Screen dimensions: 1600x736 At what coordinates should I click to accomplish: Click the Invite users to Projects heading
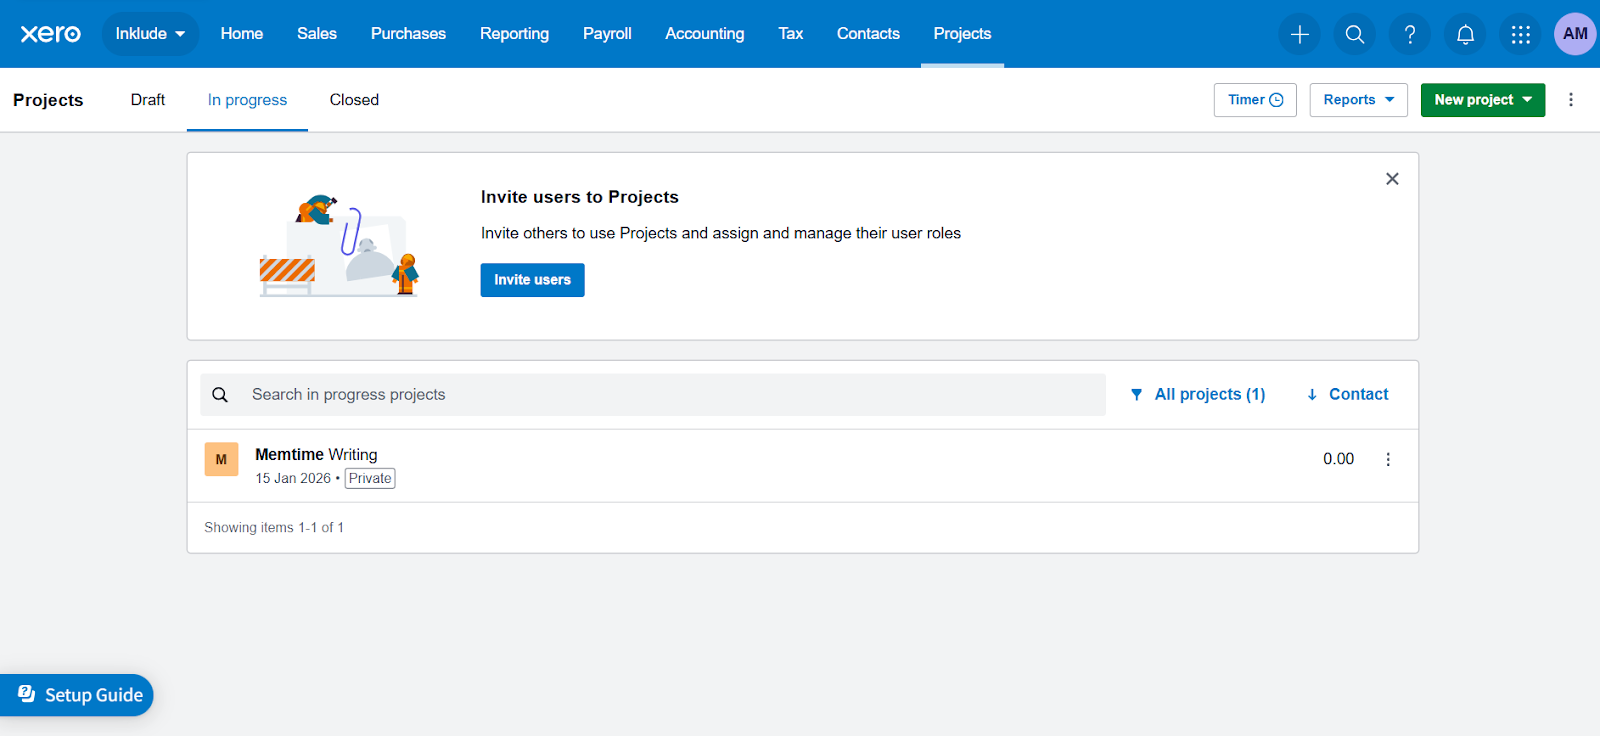[580, 197]
